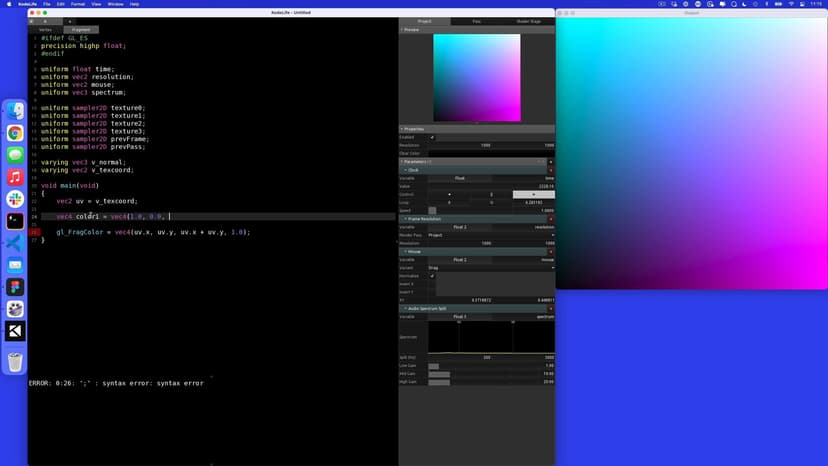The width and height of the screenshot is (828, 466).
Task: Open the Render Pass dropdown
Action: (x=490, y=235)
